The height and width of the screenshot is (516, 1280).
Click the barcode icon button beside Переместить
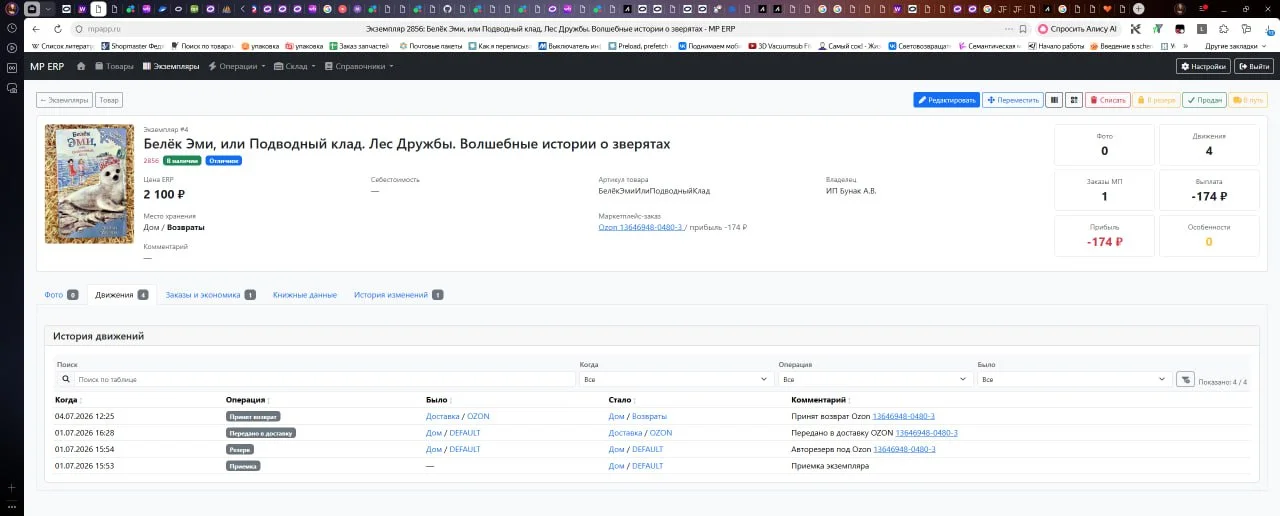pyautogui.click(x=1053, y=100)
